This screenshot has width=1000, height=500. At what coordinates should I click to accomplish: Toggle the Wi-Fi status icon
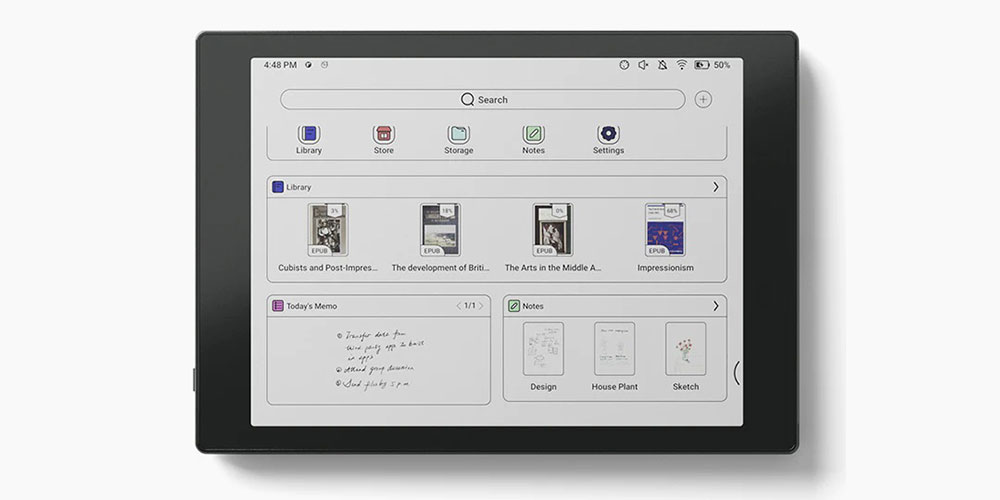tap(682, 65)
